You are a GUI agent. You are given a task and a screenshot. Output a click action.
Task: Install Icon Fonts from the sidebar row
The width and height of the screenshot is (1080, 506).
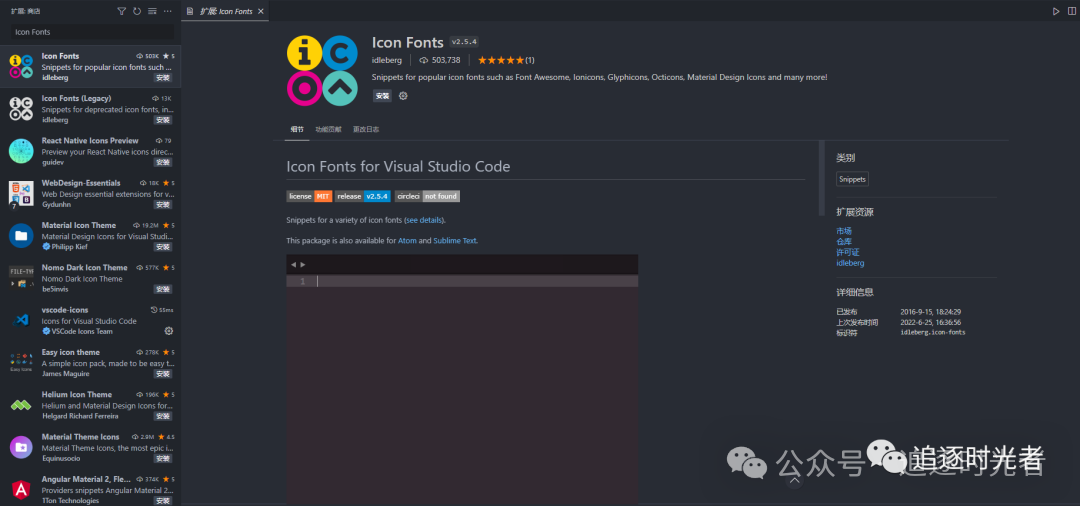pos(163,78)
